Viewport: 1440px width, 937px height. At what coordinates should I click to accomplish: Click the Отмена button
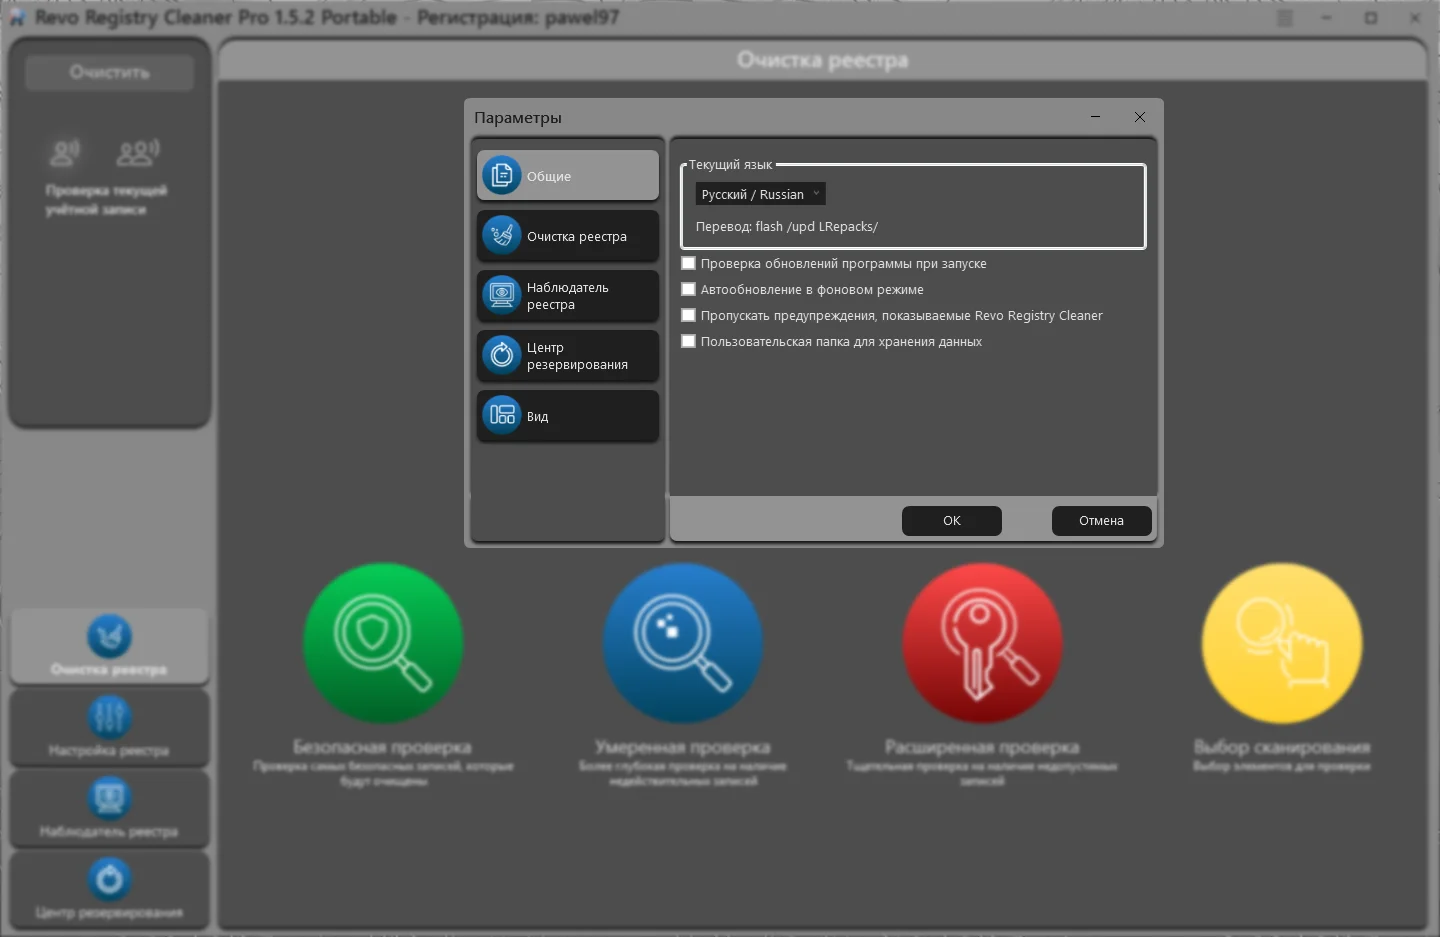coord(1101,521)
